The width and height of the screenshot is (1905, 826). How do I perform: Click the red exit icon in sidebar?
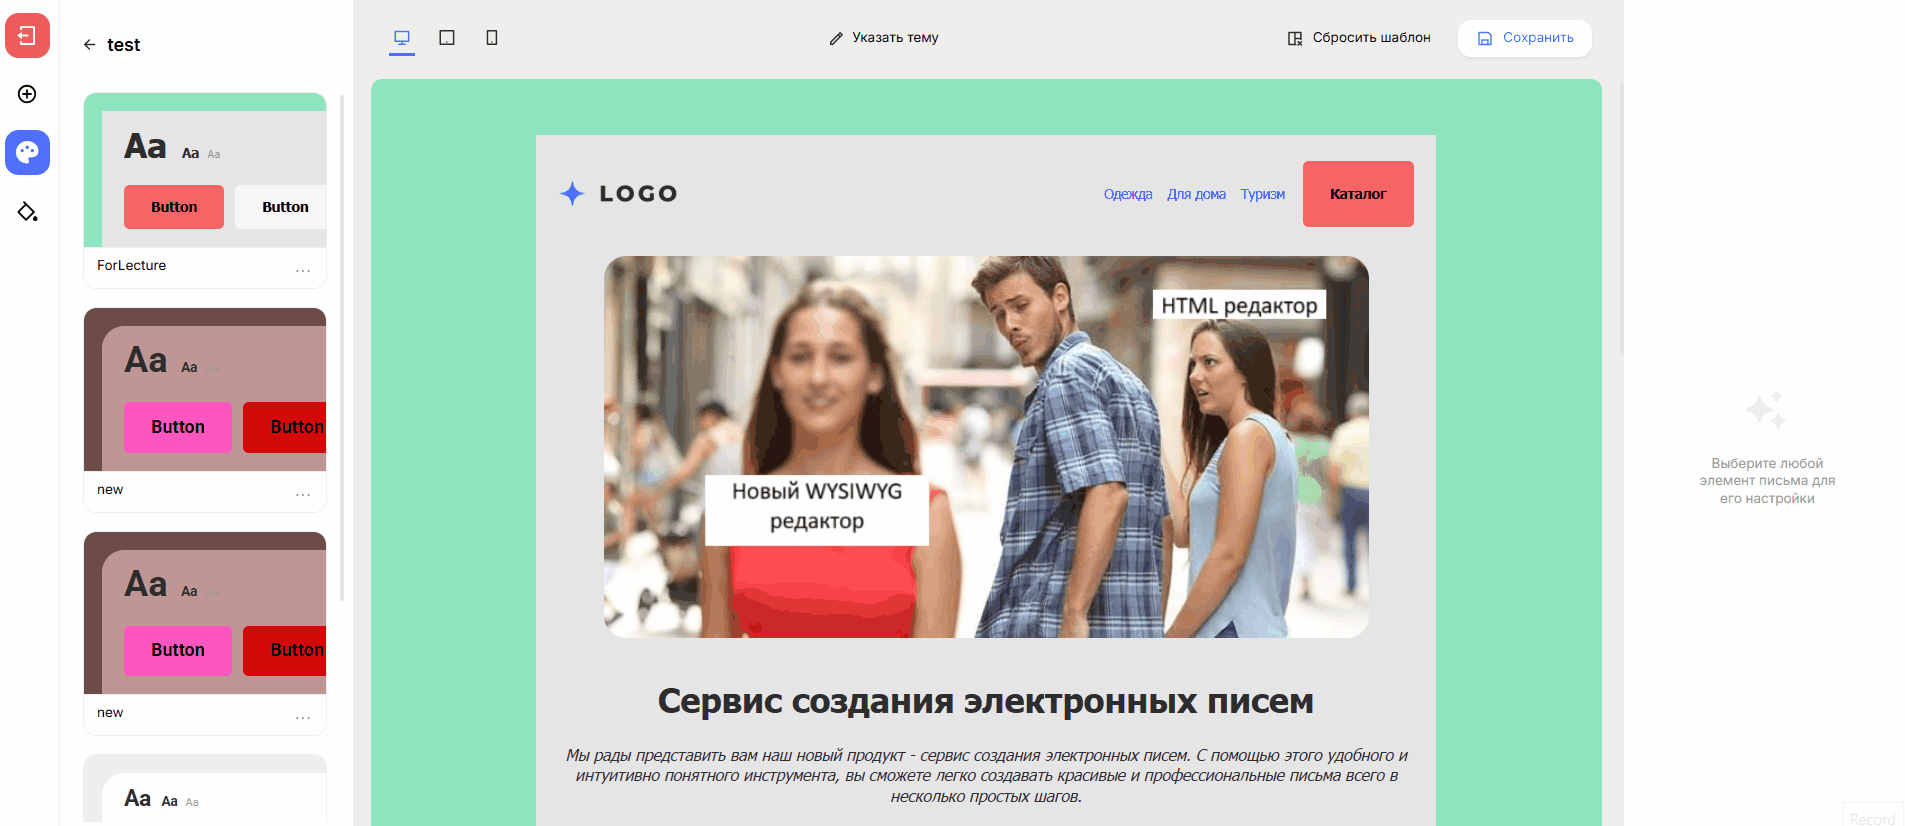27,36
